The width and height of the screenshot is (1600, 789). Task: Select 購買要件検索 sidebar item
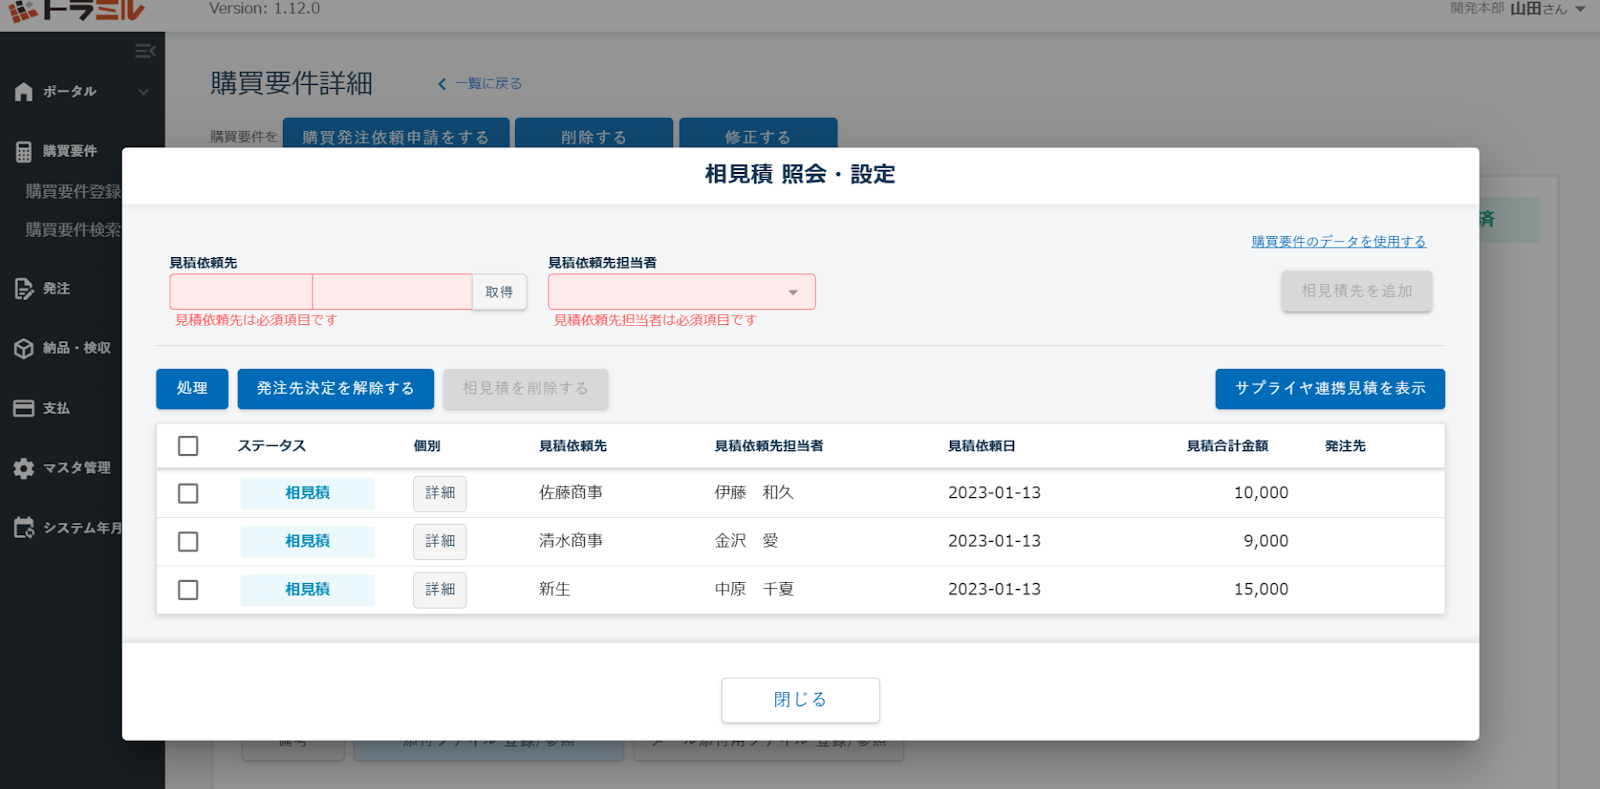(74, 230)
